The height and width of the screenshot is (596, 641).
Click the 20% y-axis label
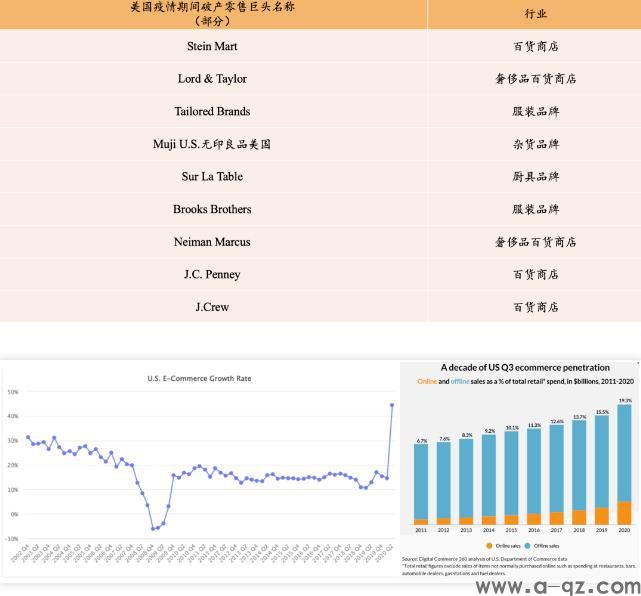tap(13, 465)
